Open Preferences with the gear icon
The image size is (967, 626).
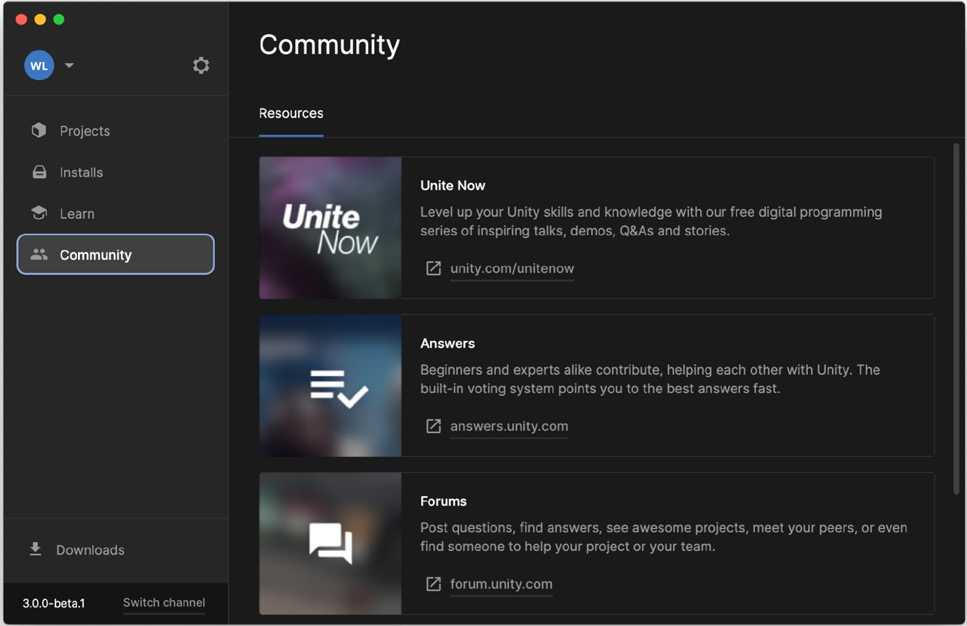click(200, 65)
